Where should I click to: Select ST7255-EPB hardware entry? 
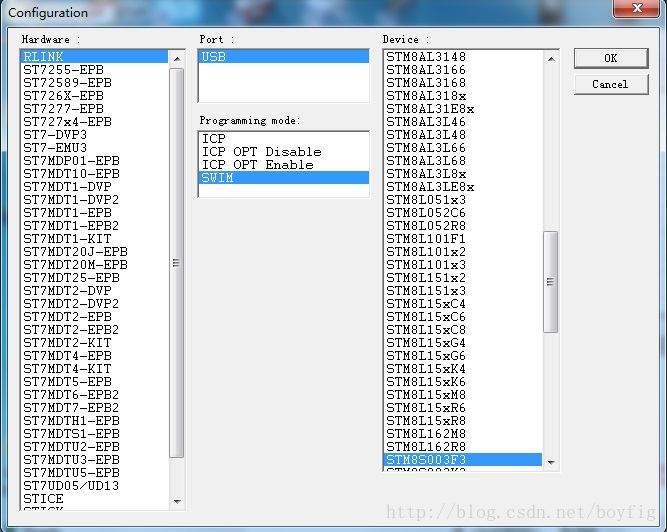[x=94, y=70]
